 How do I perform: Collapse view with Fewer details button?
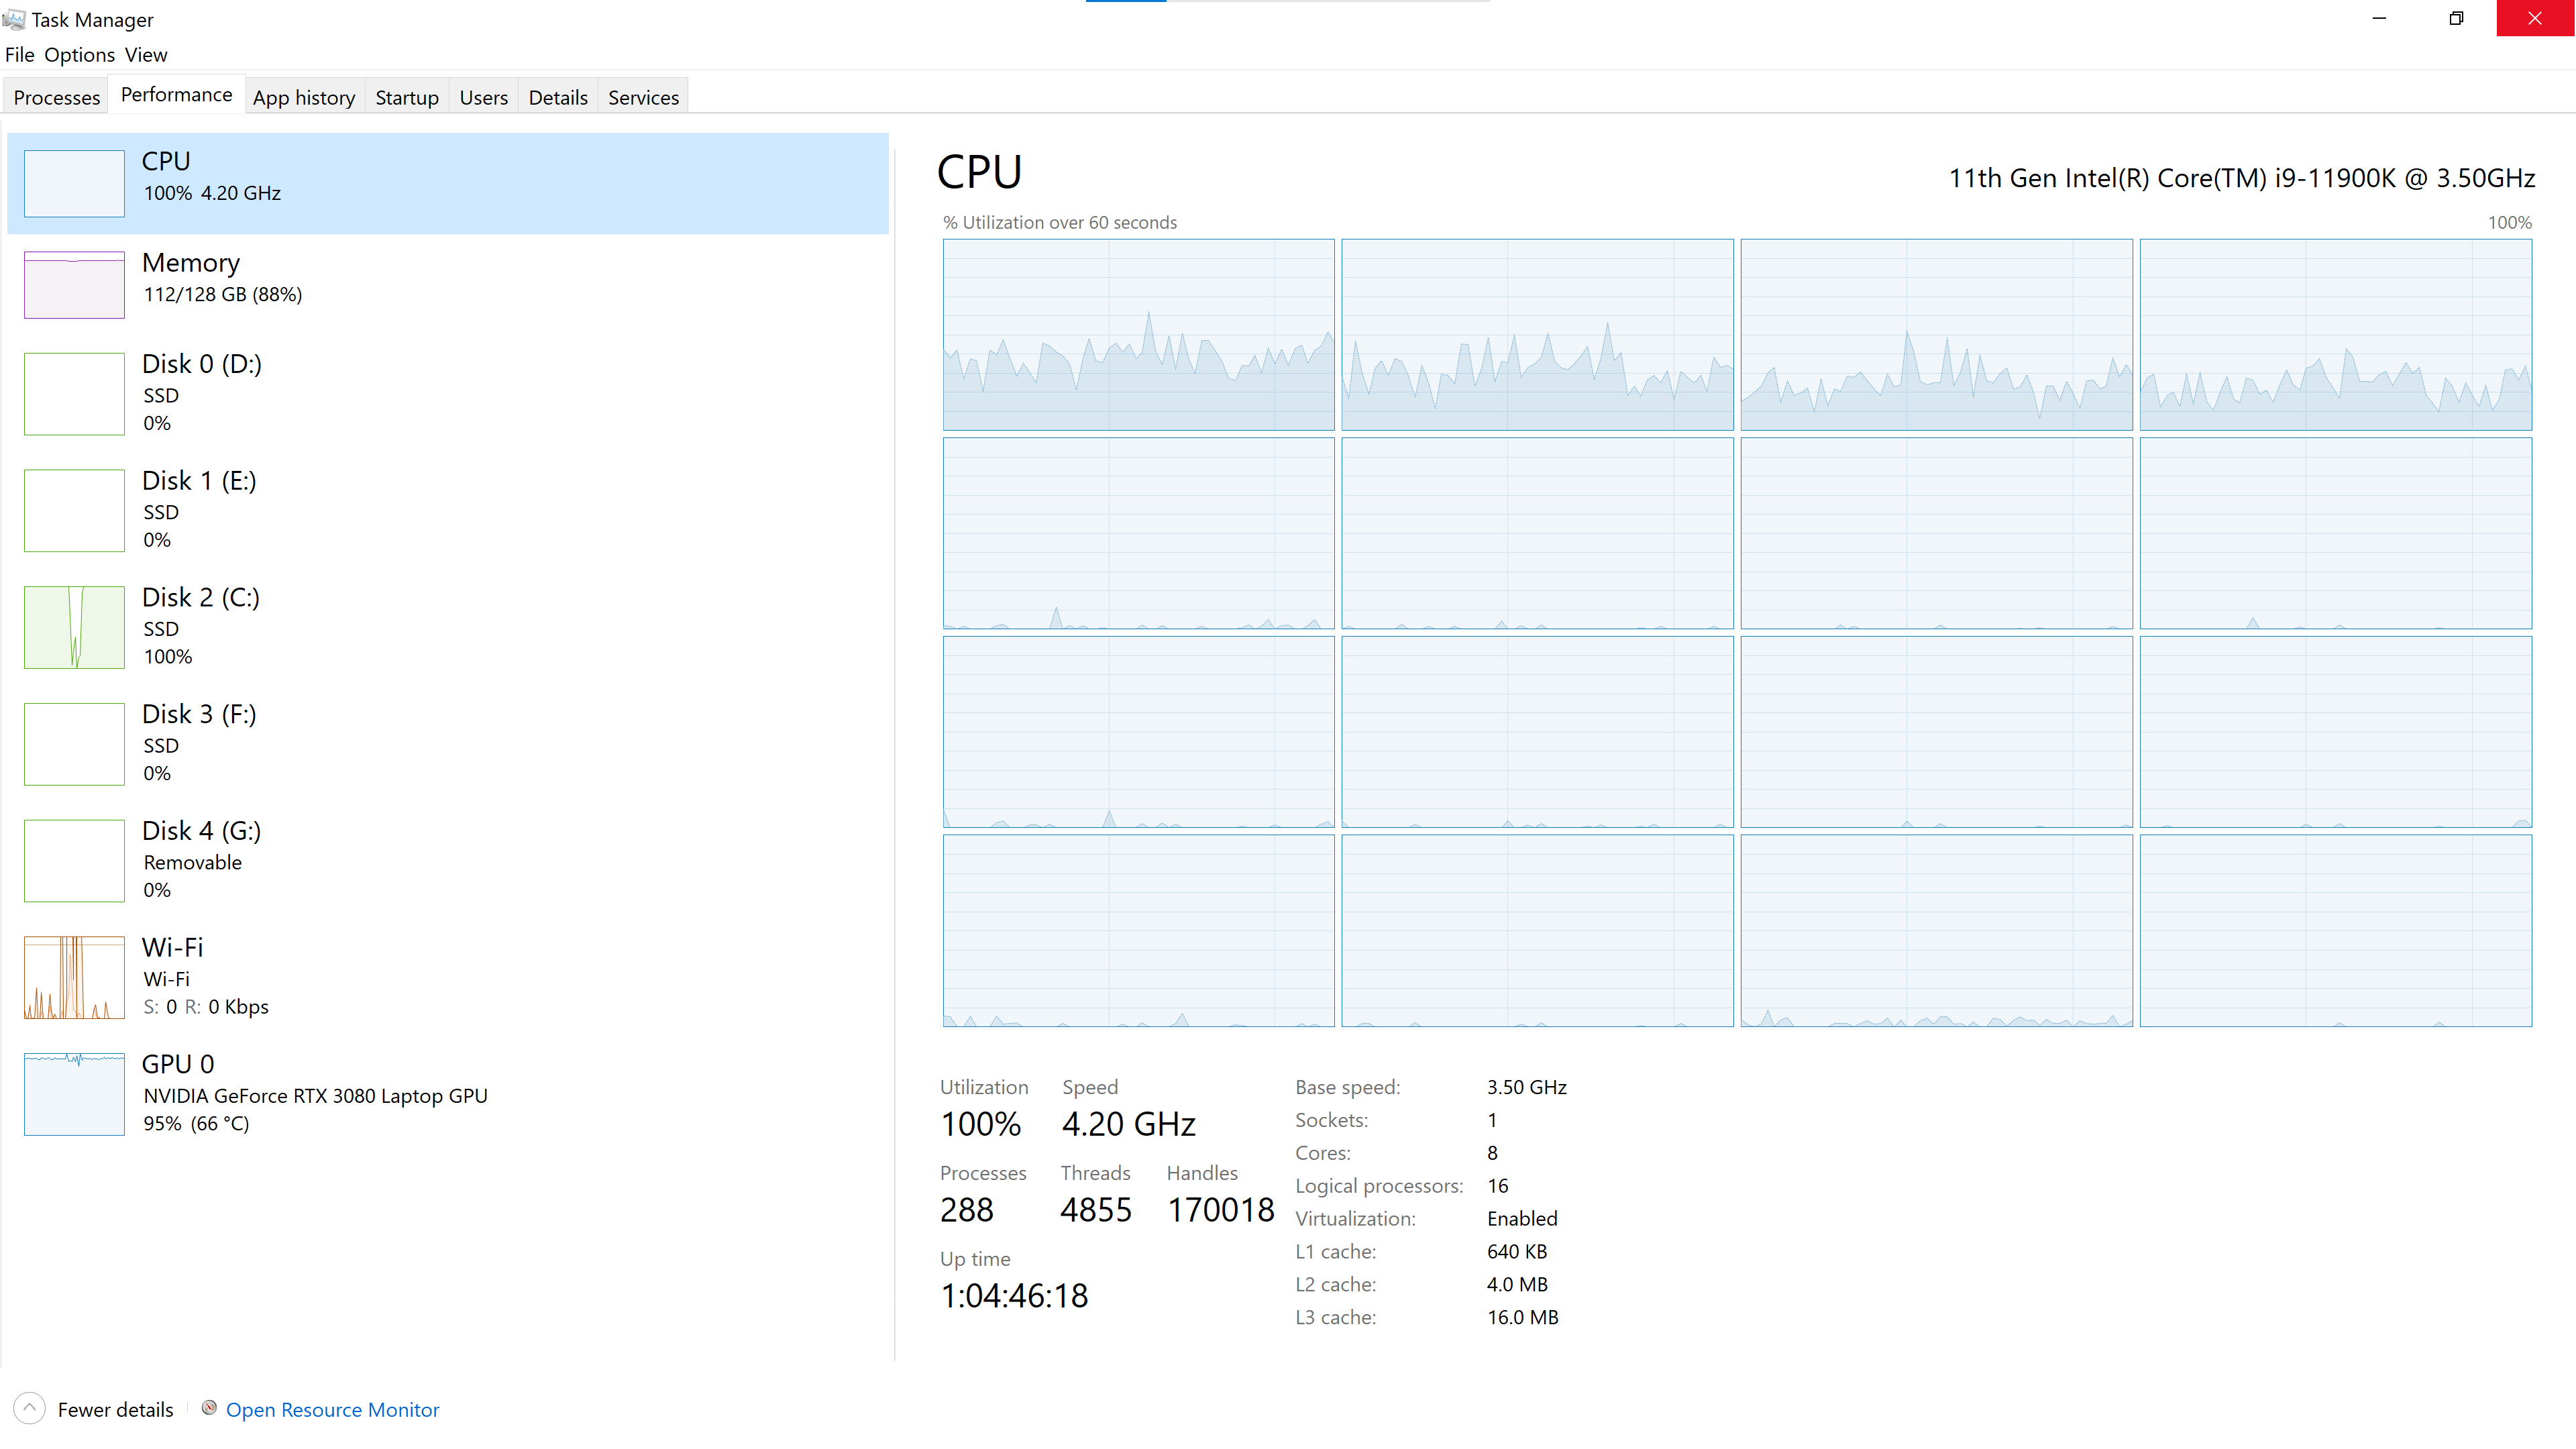pyautogui.click(x=94, y=1409)
